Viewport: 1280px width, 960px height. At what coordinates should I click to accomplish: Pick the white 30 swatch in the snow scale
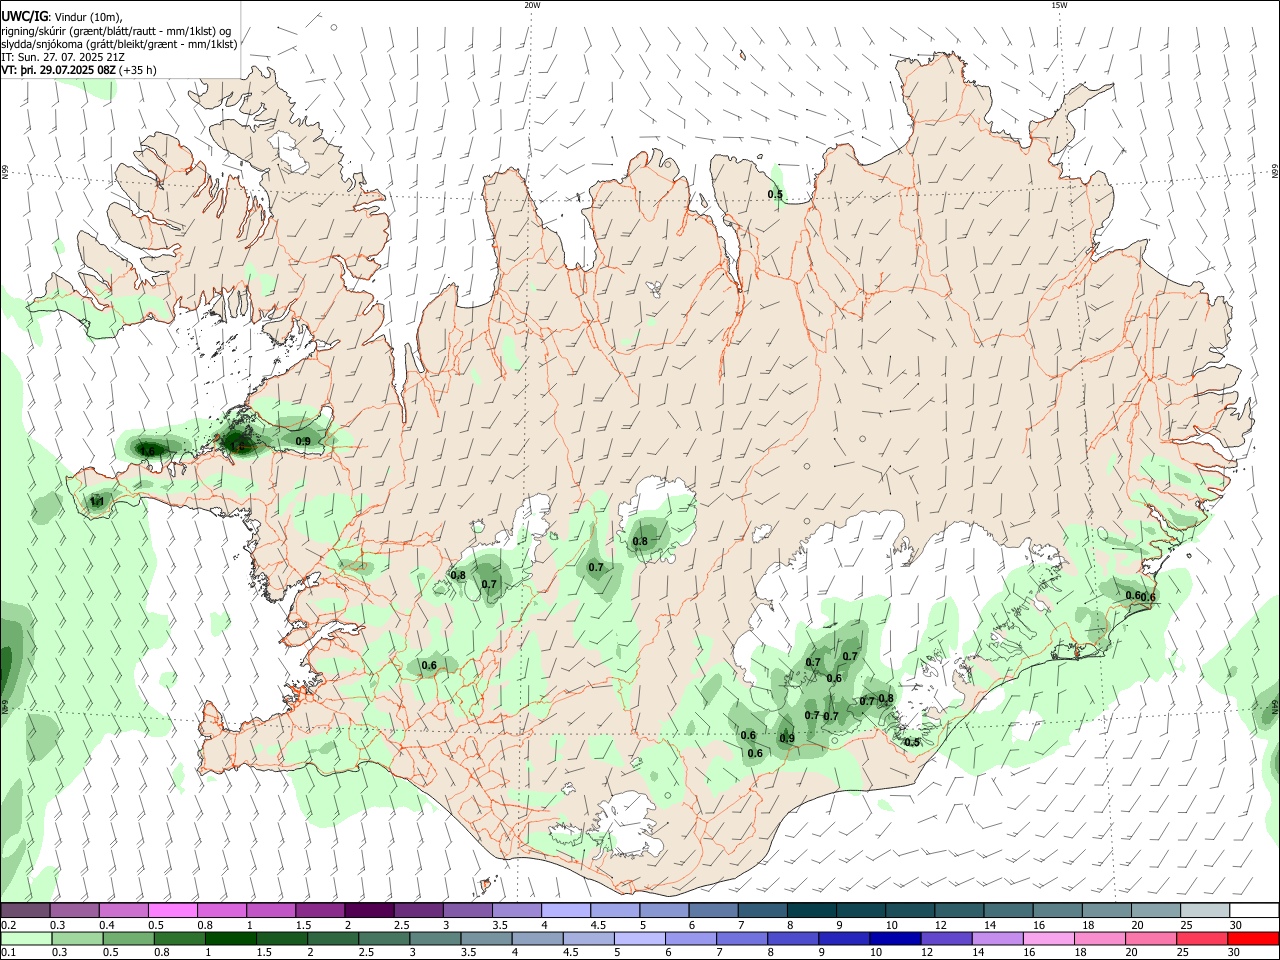tap(1254, 911)
